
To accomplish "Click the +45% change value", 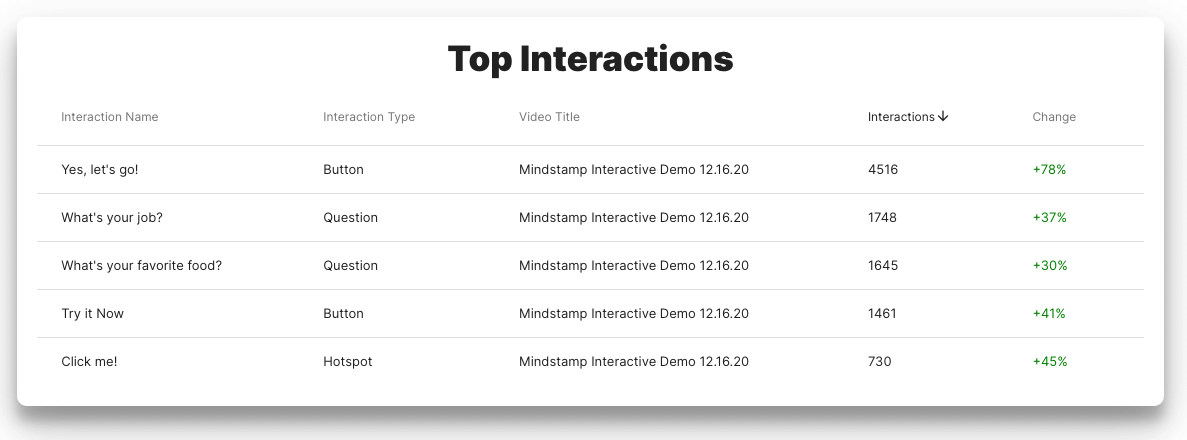I will pyautogui.click(x=1049, y=362).
